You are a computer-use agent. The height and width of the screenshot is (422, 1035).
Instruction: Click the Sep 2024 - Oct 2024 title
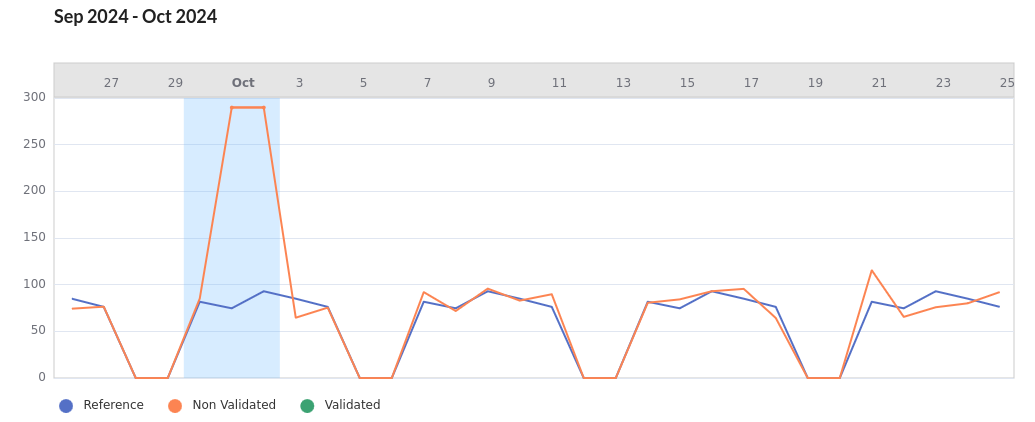tap(135, 17)
